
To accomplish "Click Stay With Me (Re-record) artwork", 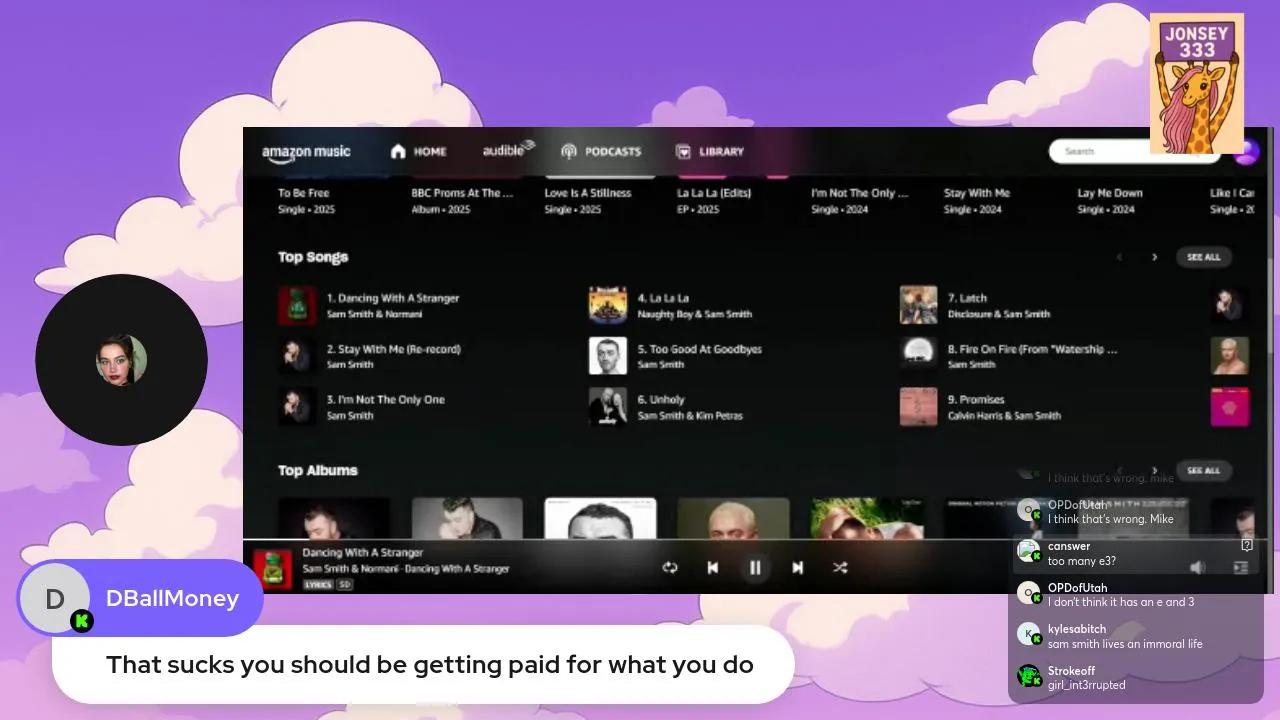I will (x=297, y=356).
